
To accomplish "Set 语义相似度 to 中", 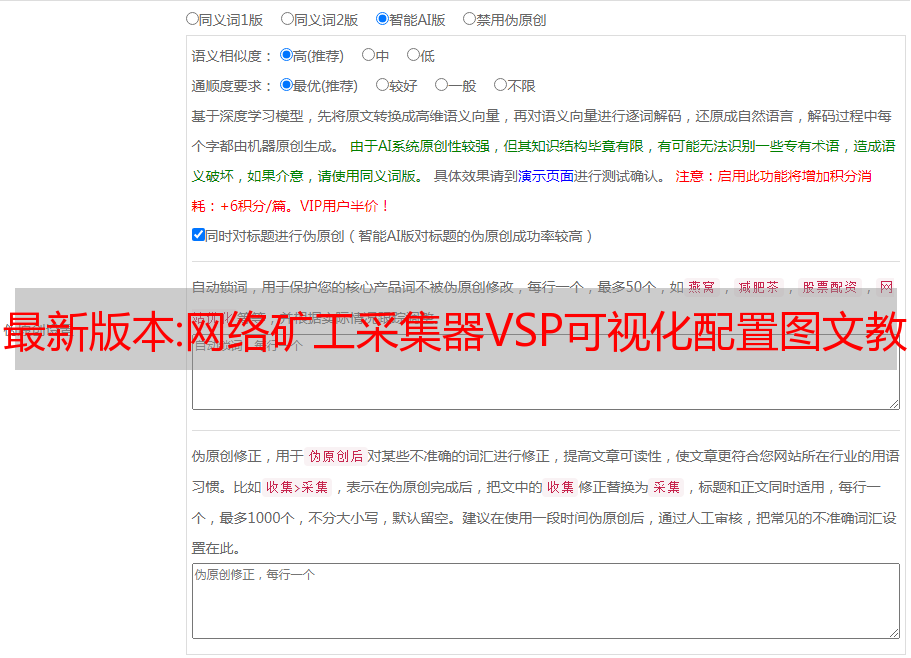I will 368,55.
